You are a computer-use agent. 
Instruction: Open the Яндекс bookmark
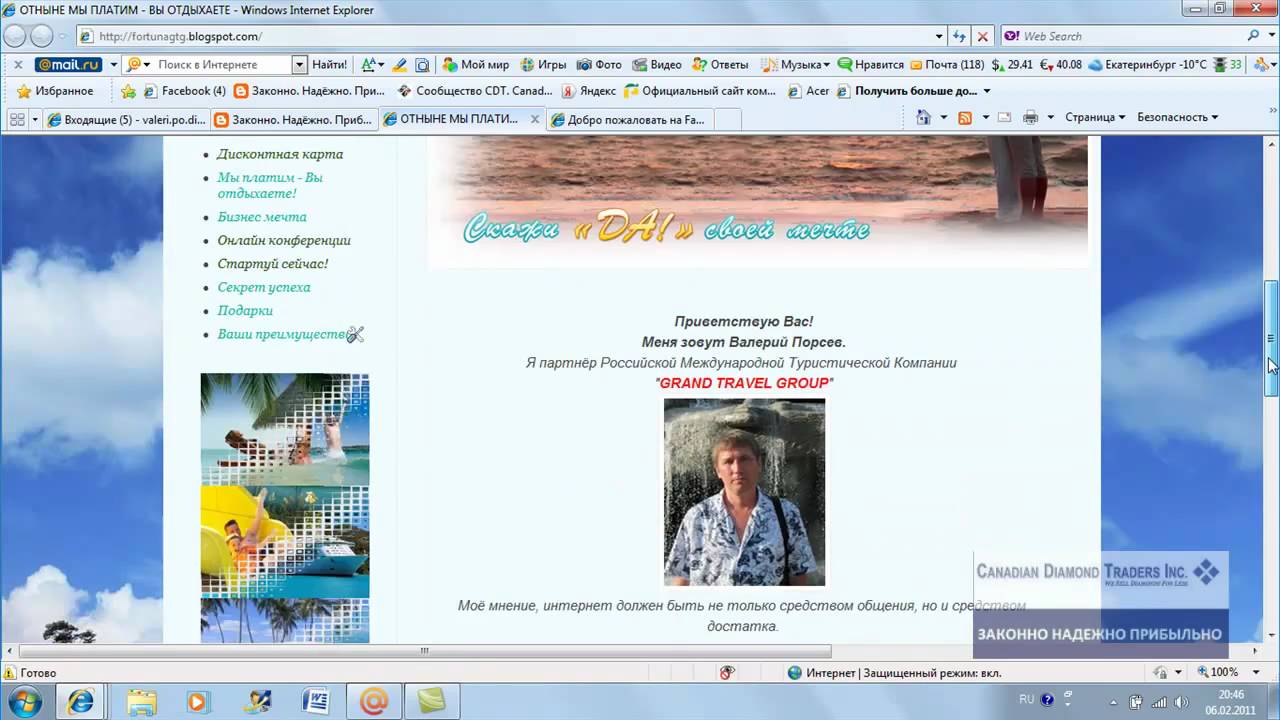tap(588, 91)
